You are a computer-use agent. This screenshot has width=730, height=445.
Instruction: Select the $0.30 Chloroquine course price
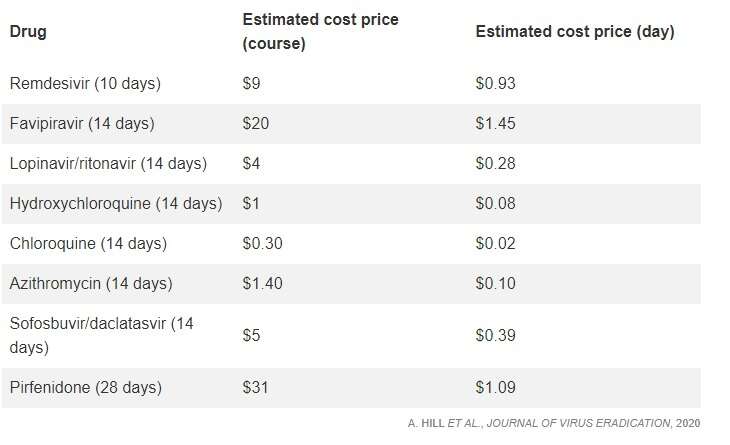pos(262,244)
